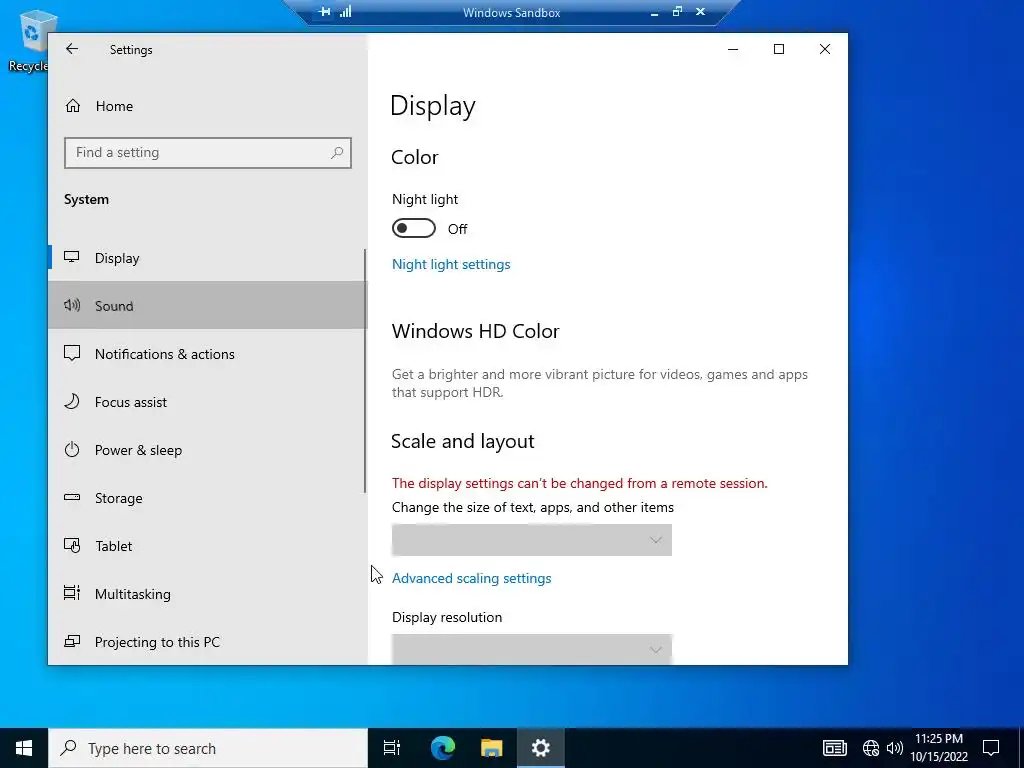Open the Sound settings page
This screenshot has width=1024, height=768.
pyautogui.click(x=206, y=306)
